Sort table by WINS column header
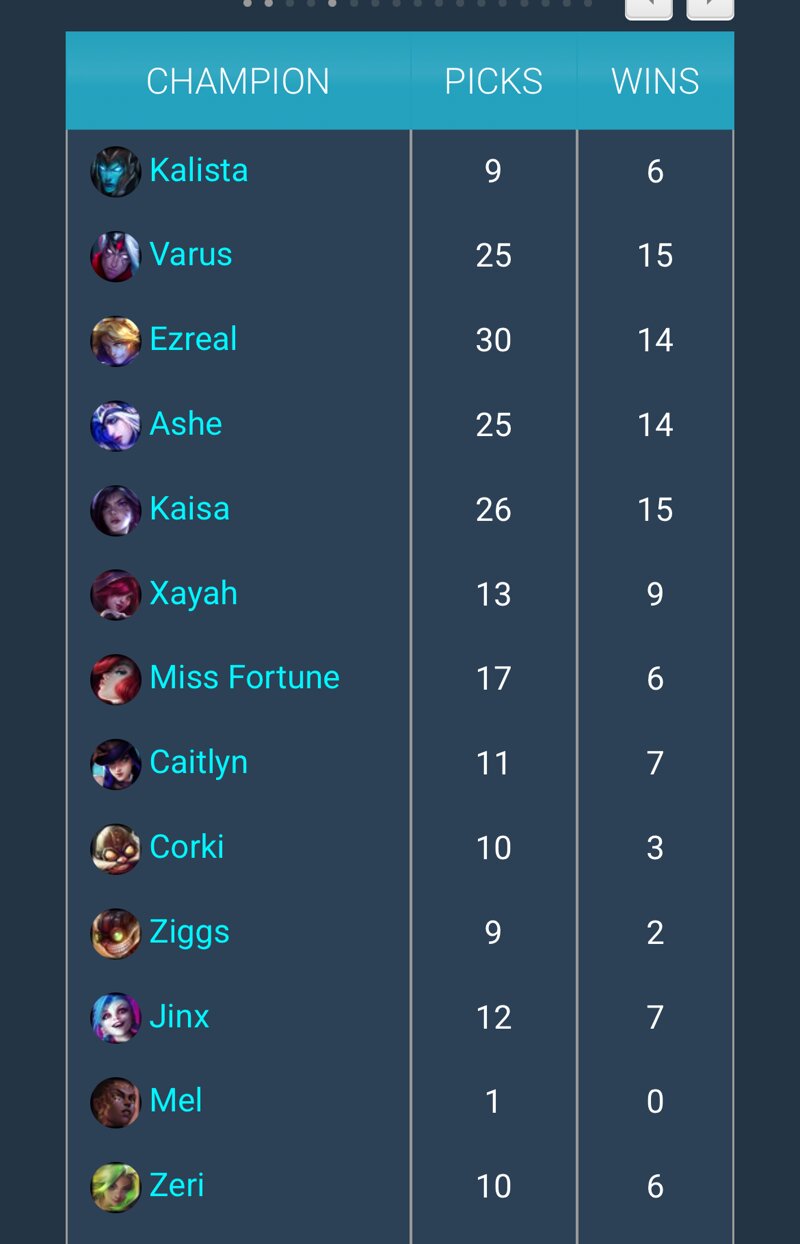Viewport: 800px width, 1244px height. click(x=655, y=81)
